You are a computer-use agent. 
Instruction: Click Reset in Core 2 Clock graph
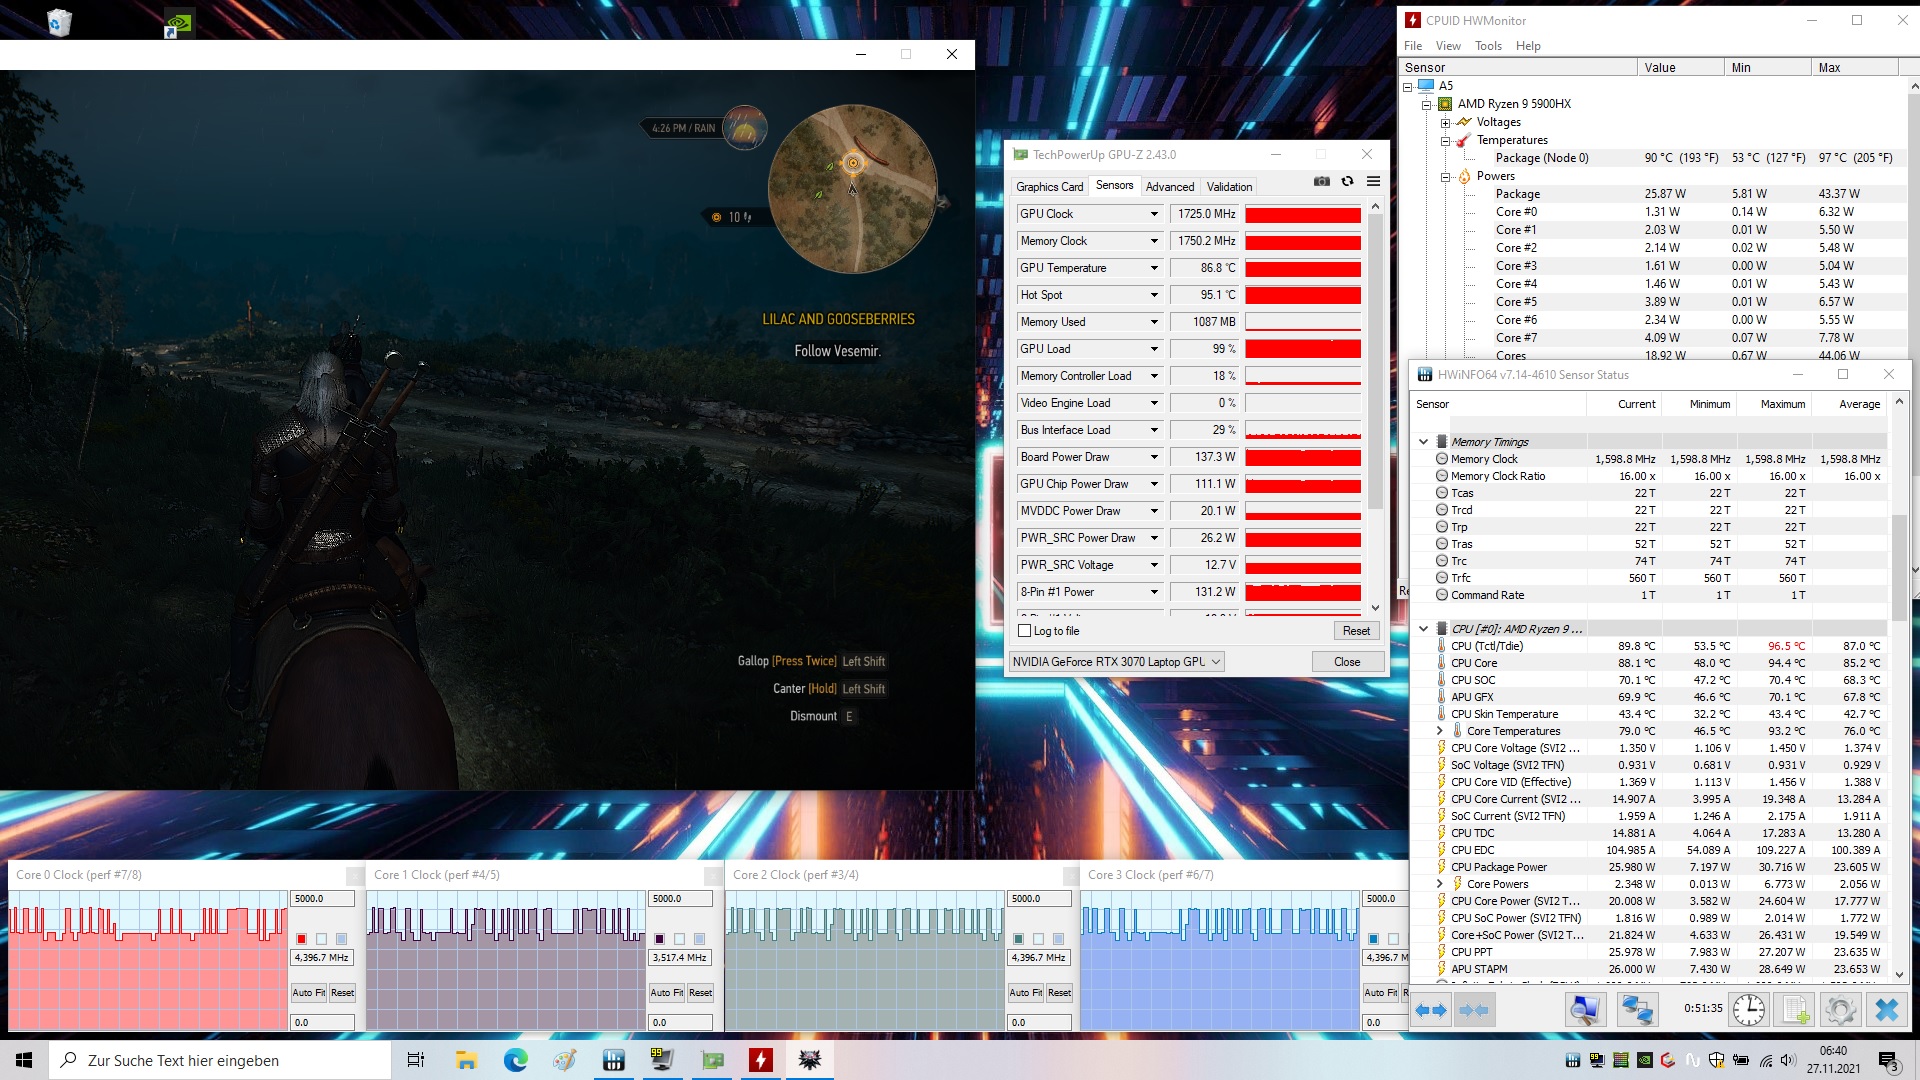(1059, 993)
